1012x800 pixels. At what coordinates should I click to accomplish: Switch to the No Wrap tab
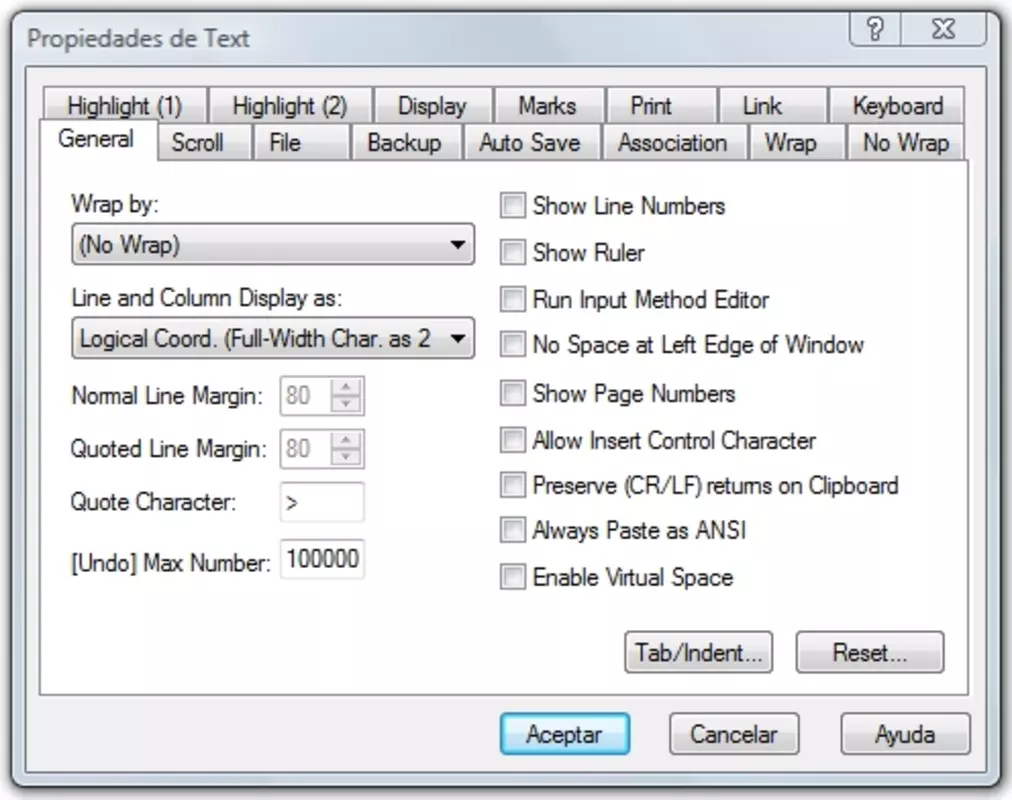click(x=906, y=143)
